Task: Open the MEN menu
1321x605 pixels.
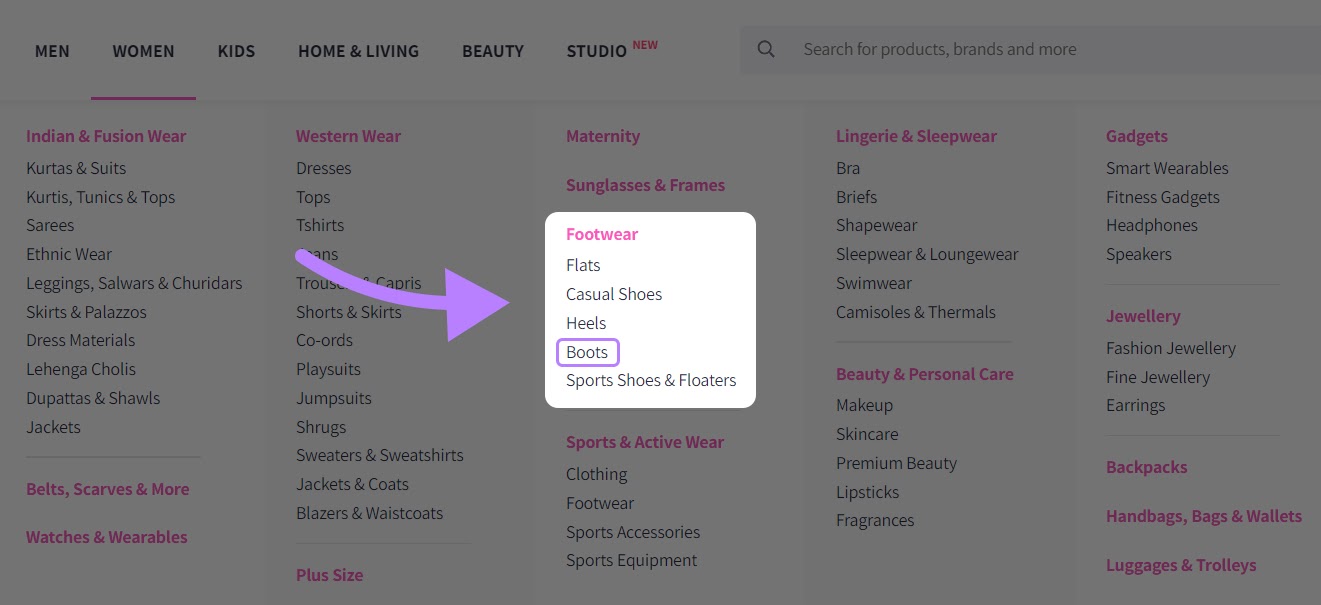Action: (x=52, y=50)
